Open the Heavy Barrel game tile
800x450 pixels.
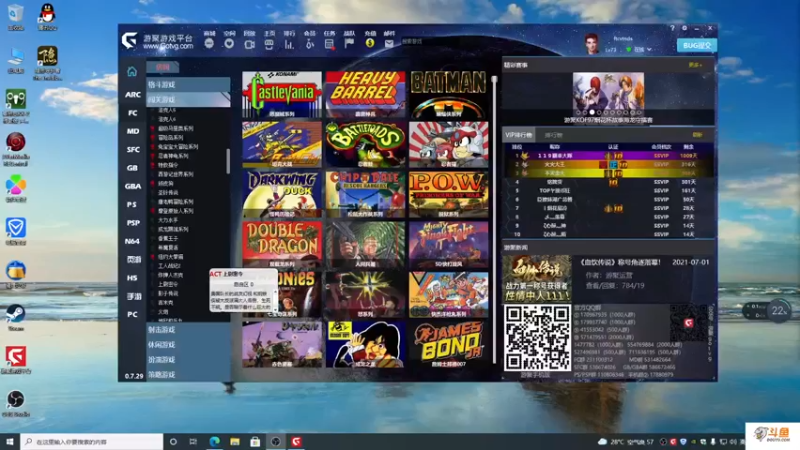[365, 94]
